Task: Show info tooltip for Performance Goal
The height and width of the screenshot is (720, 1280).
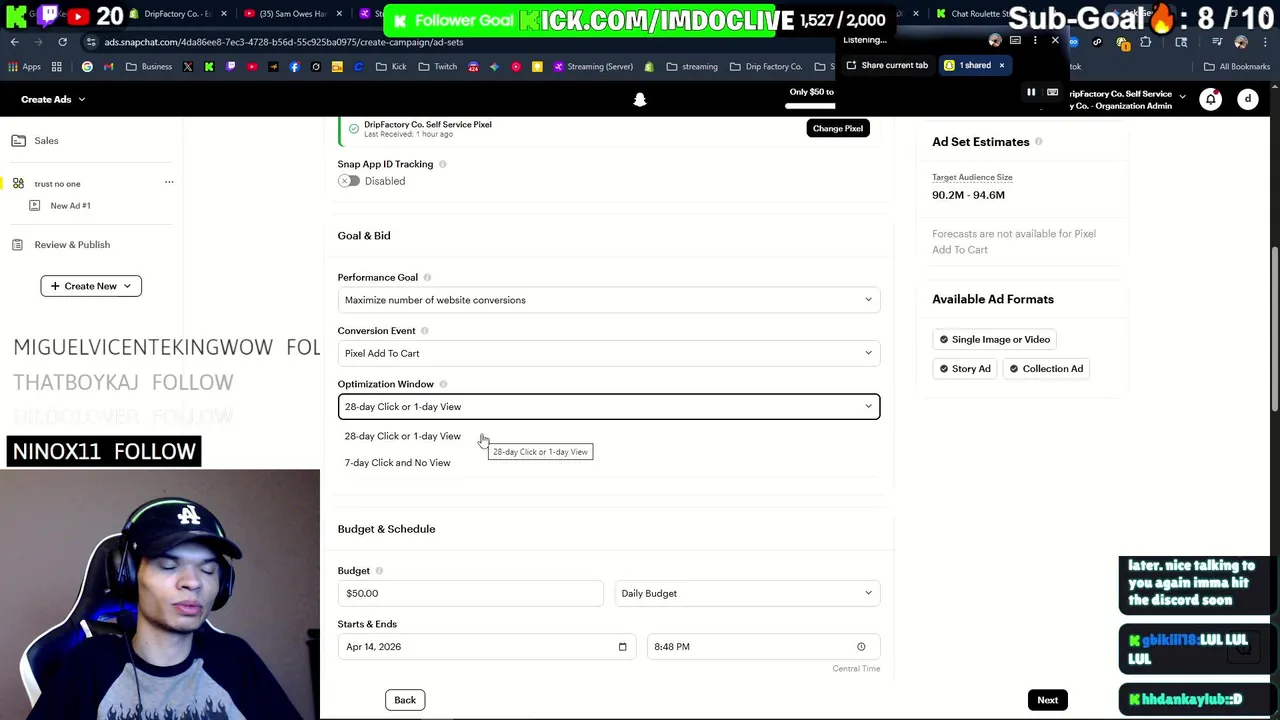Action: 427,278
